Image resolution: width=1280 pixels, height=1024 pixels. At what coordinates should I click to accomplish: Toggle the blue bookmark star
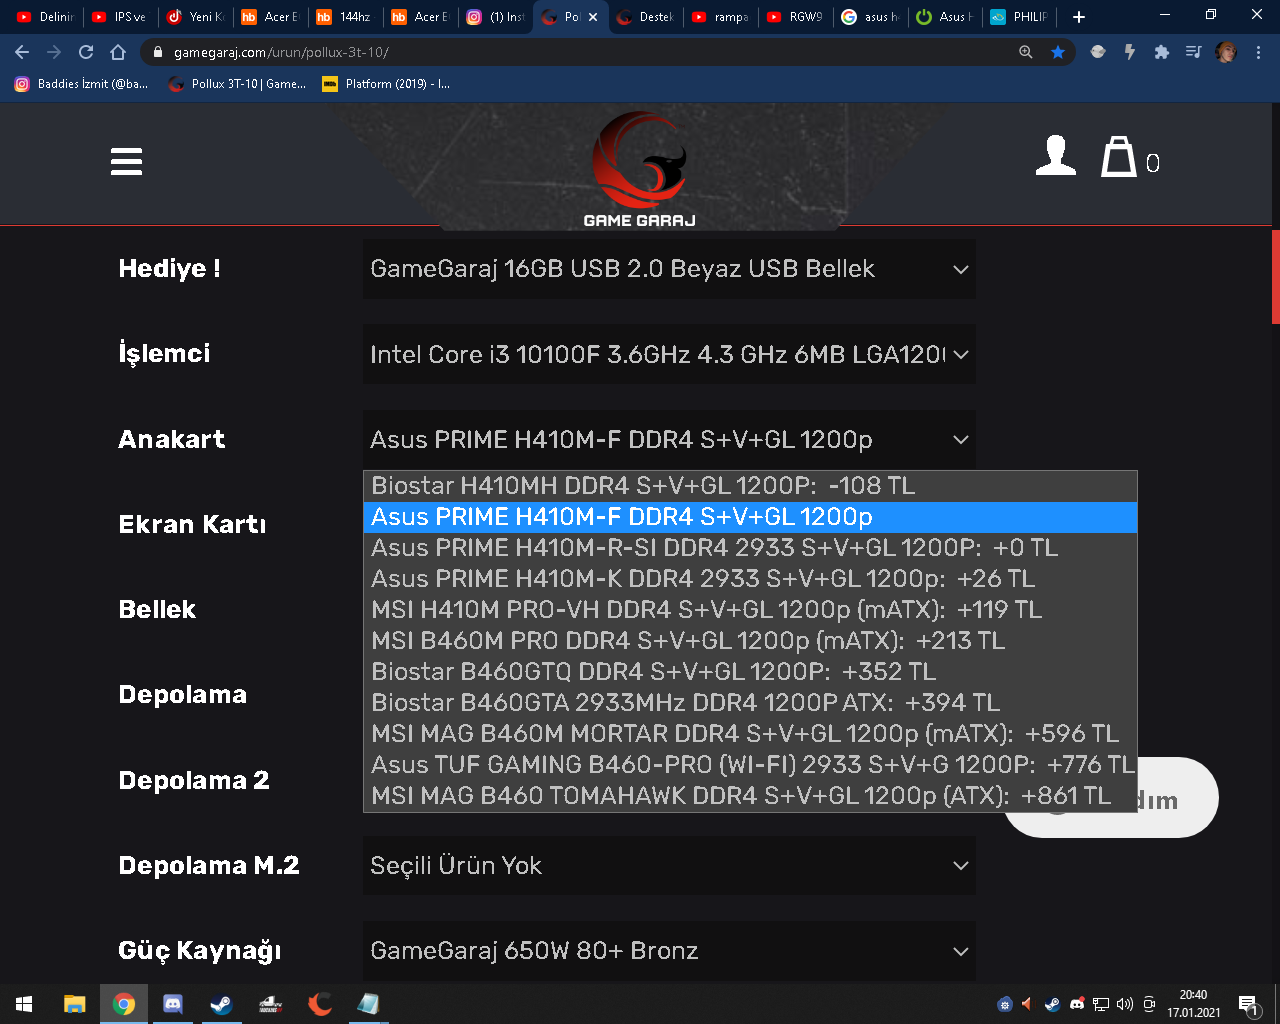[x=1058, y=52]
